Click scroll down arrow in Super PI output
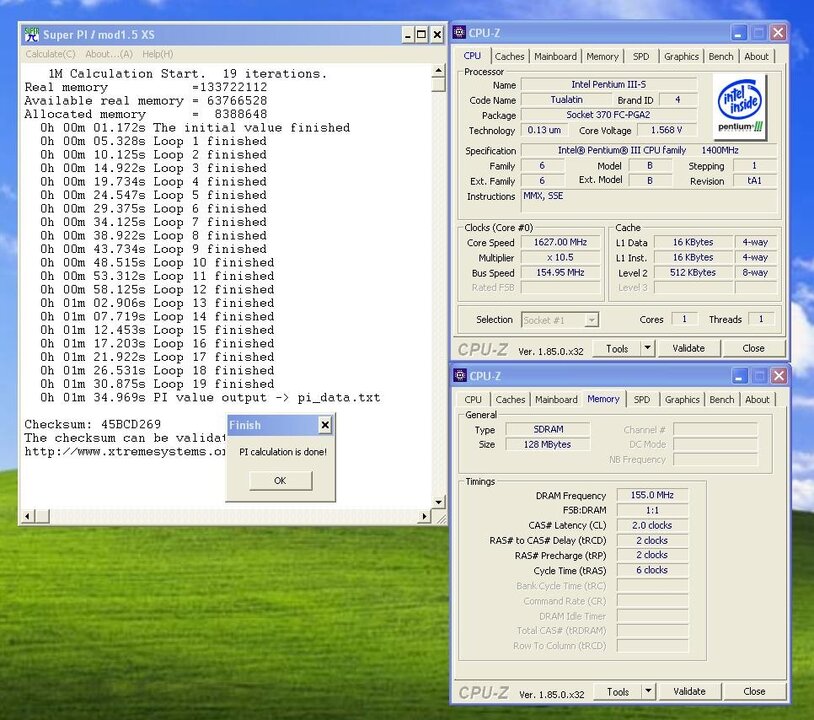This screenshot has width=814, height=720. [x=439, y=502]
